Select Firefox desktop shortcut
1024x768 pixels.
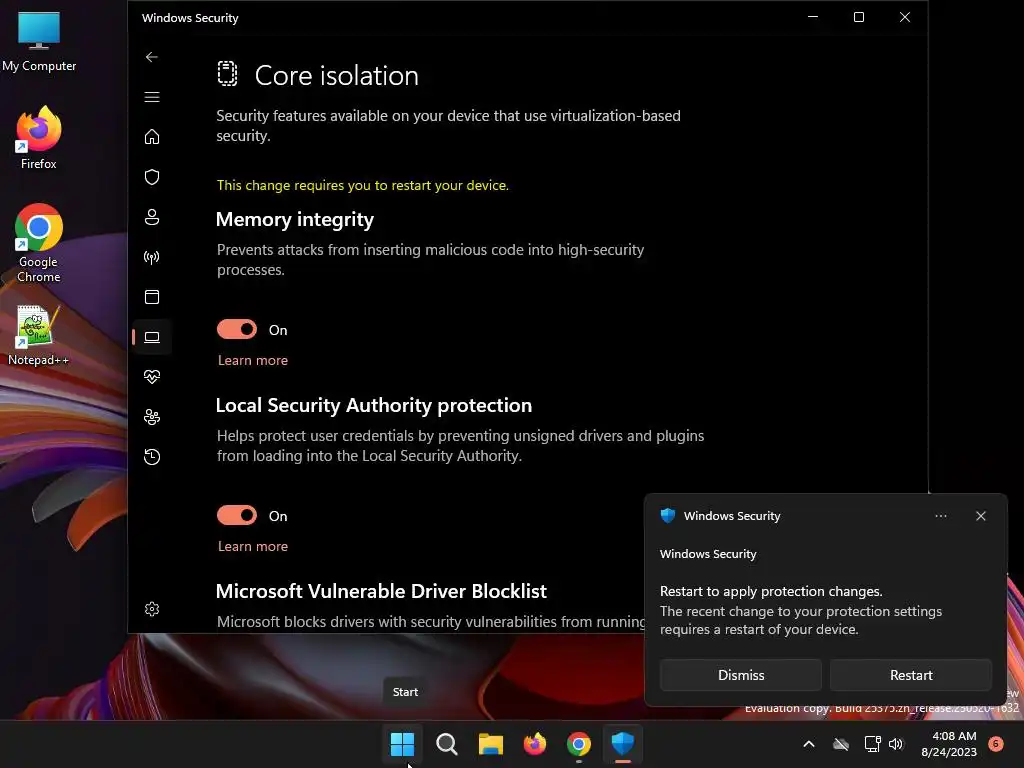(x=39, y=138)
